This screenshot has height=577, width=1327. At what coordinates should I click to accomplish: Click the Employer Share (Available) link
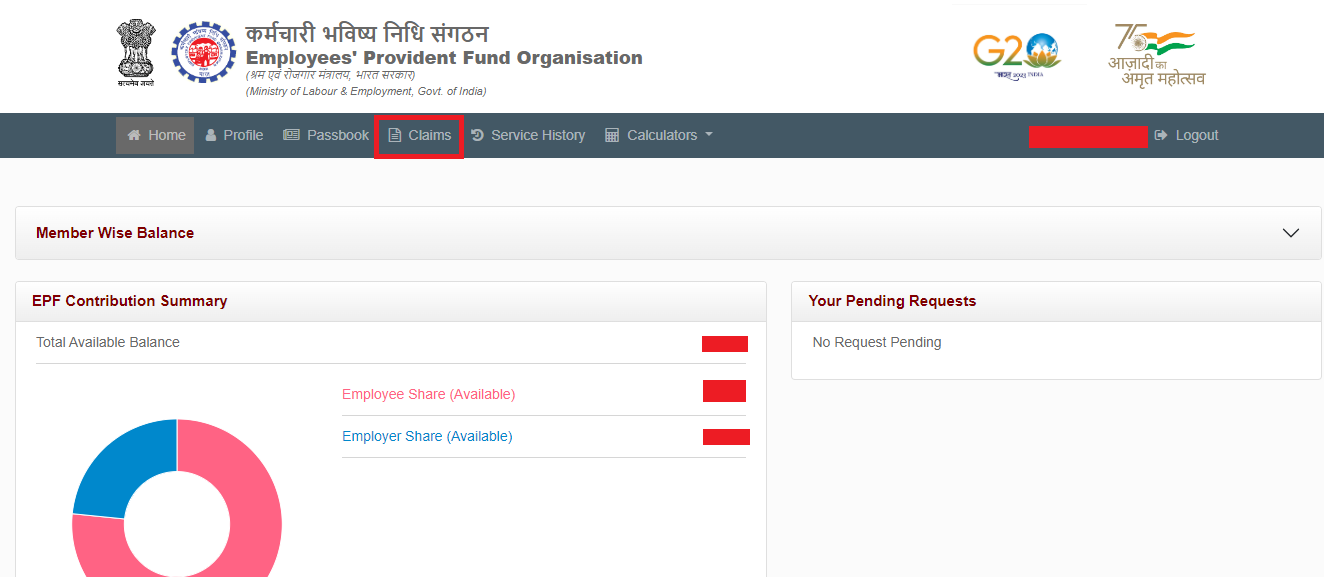pyautogui.click(x=427, y=436)
